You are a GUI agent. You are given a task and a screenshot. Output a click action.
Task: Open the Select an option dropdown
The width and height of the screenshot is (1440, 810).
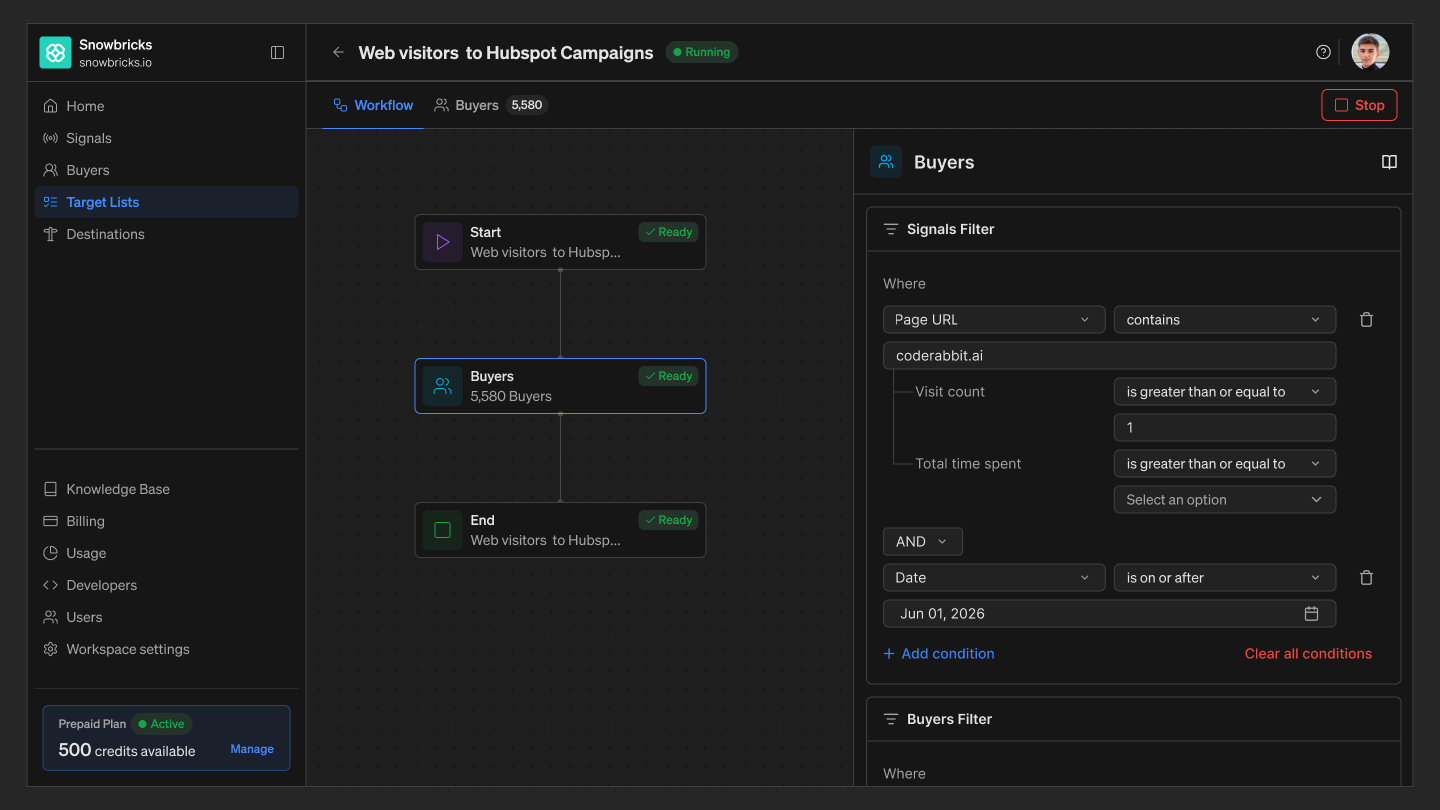[x=1225, y=500]
